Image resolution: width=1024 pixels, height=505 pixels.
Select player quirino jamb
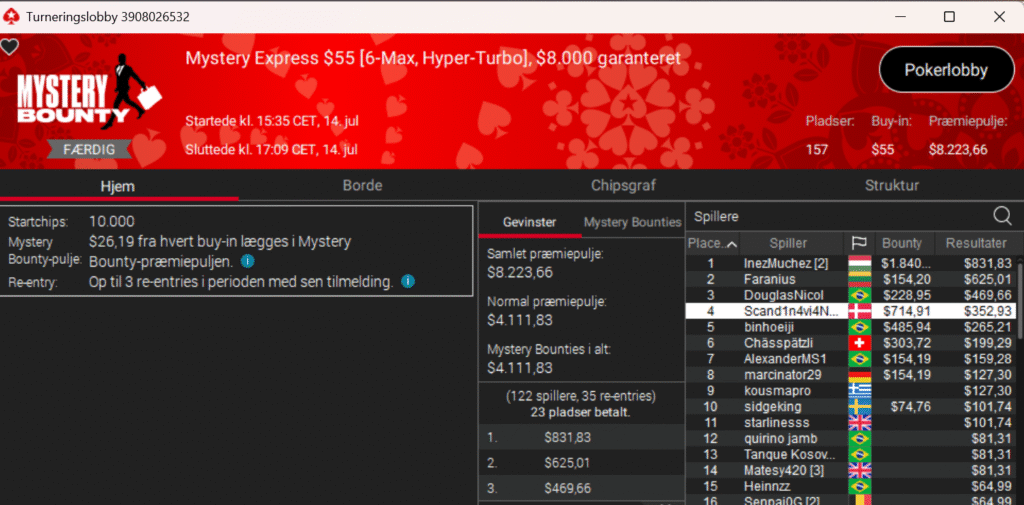[850, 438]
